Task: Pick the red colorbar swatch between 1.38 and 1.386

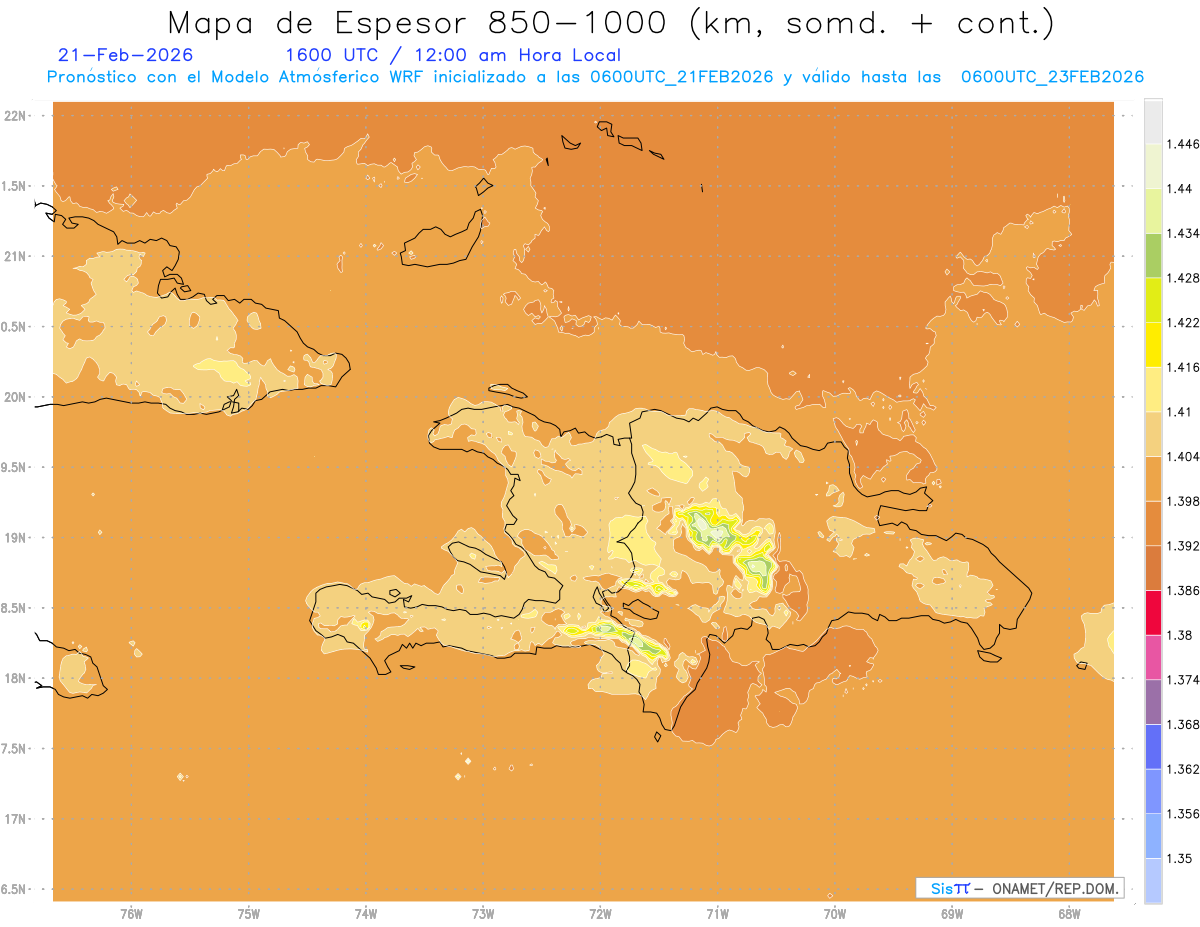Action: point(1153,613)
